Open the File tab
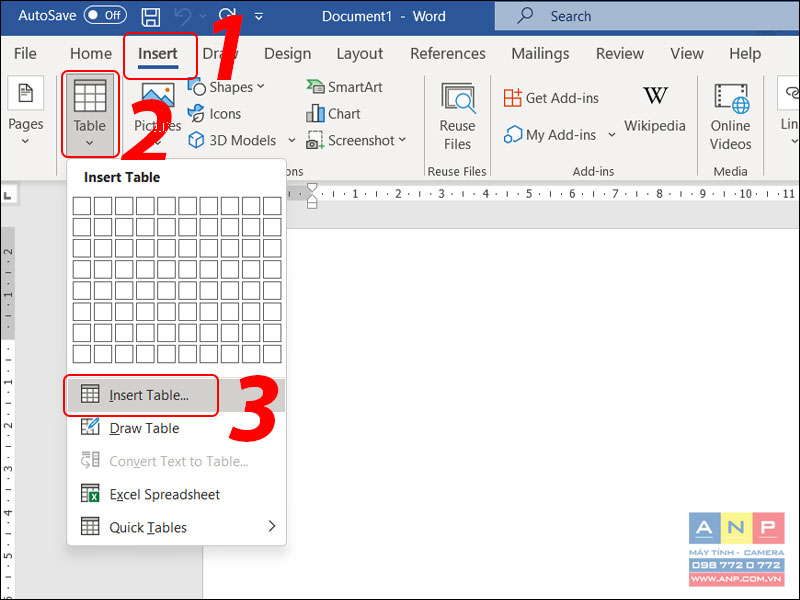Viewport: 800px width, 600px height. pyautogui.click(x=25, y=54)
